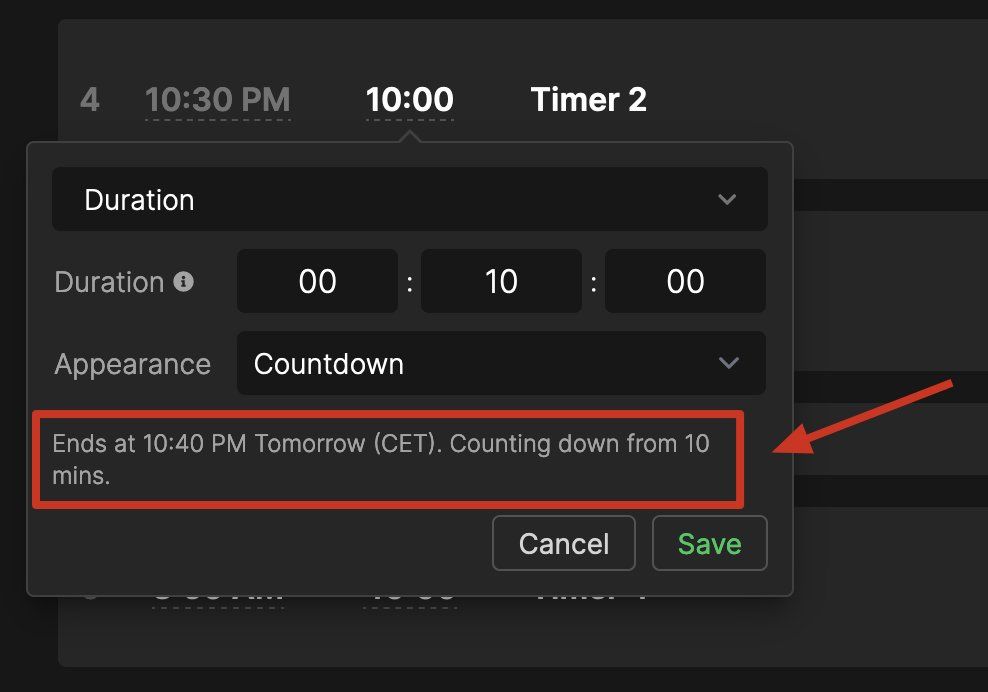This screenshot has width=988, height=692.
Task: Click the Appearance field label
Action: click(x=132, y=364)
